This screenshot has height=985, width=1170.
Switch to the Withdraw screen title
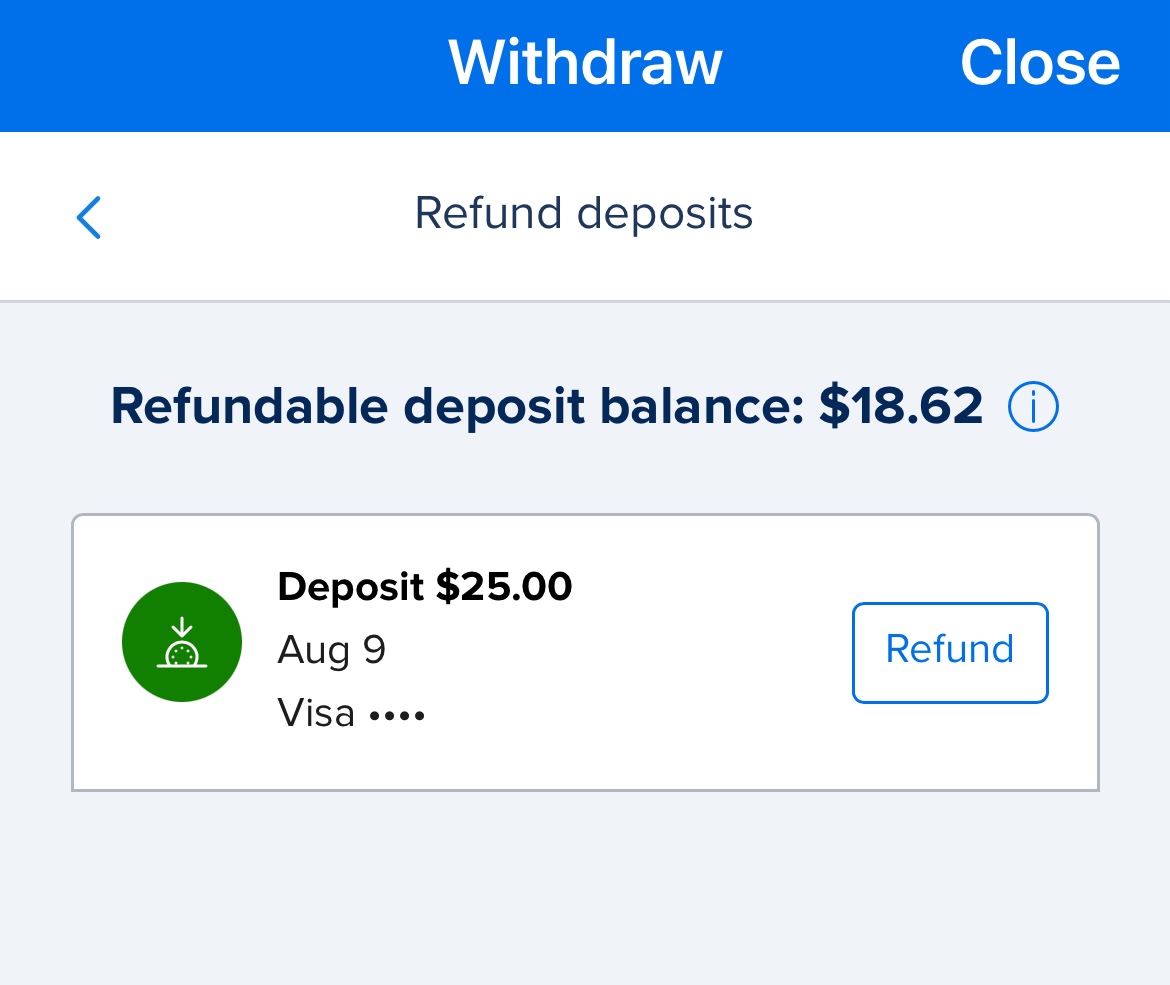[585, 63]
